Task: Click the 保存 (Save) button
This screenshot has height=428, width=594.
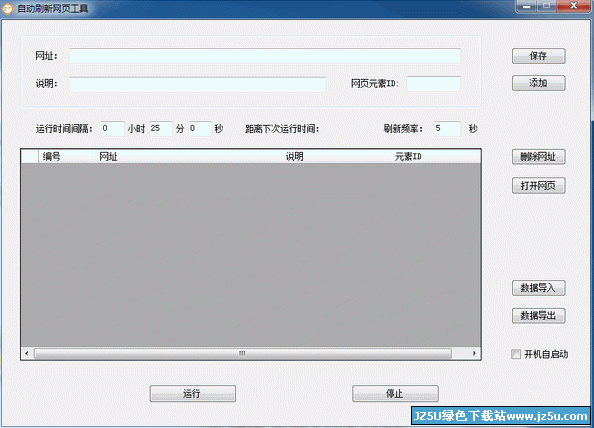Action: click(x=538, y=56)
